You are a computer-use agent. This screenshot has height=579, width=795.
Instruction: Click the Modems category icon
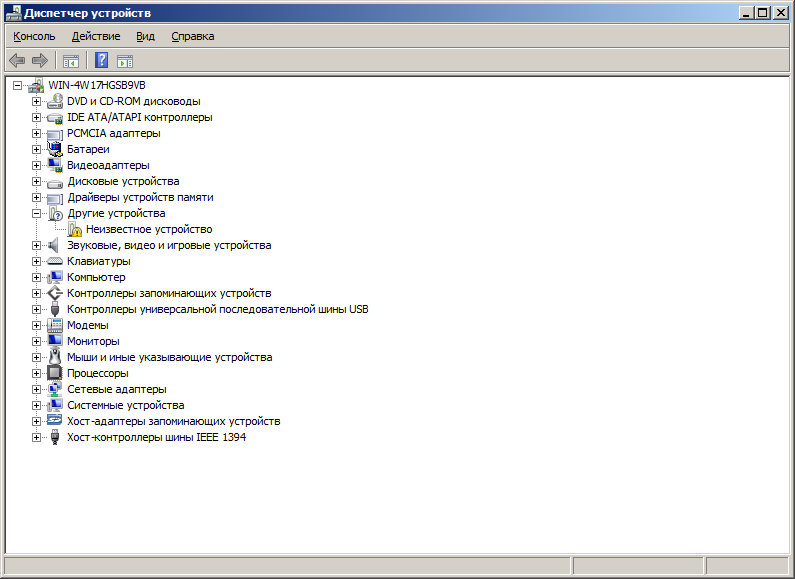point(55,325)
